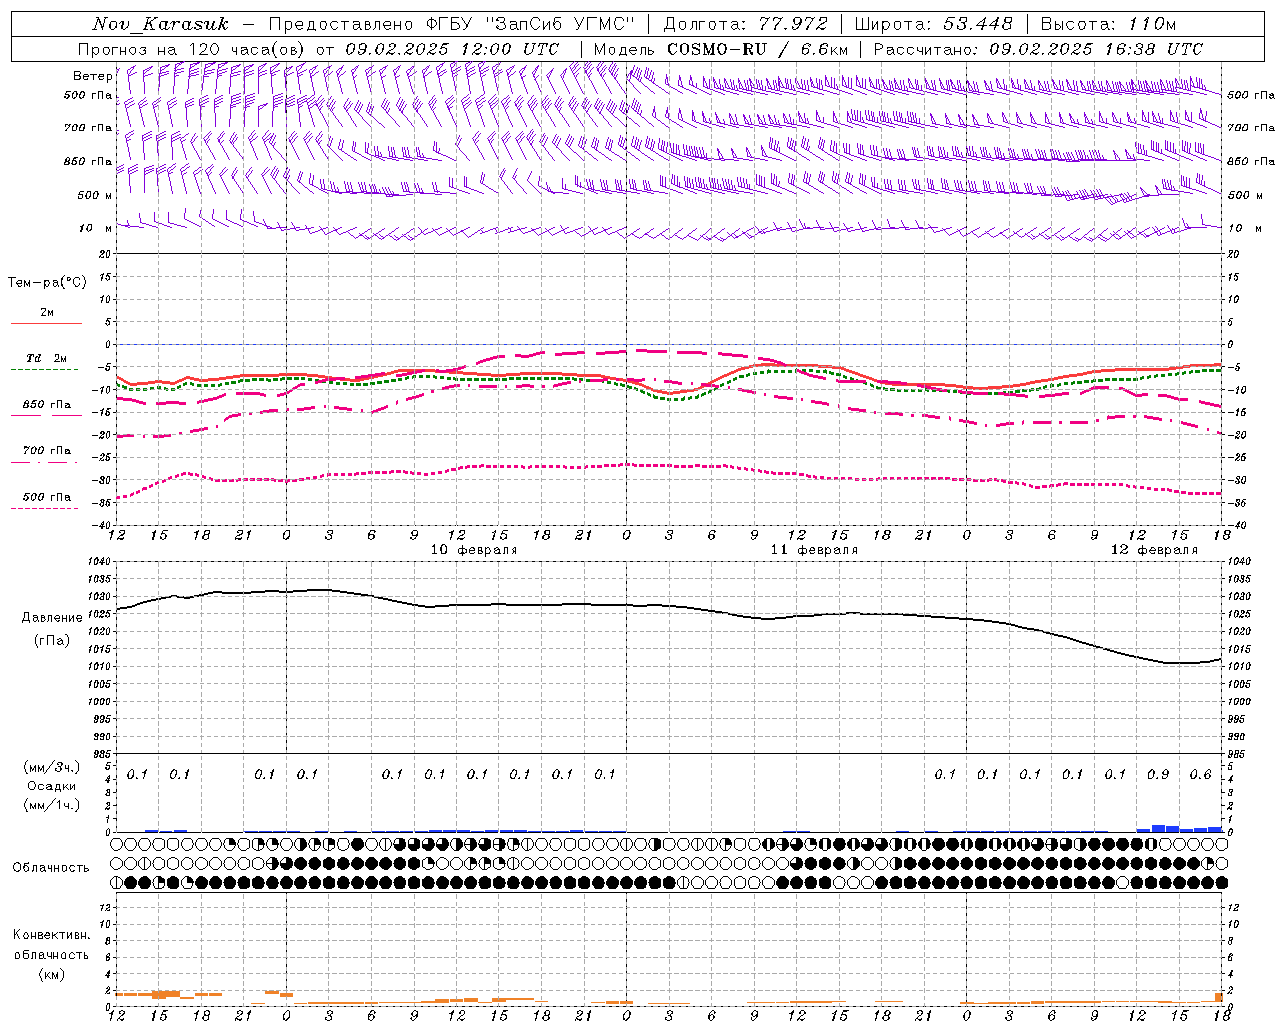Select the 0.9 precipitation value
This screenshot has height=1024, width=1280.
1158,774
